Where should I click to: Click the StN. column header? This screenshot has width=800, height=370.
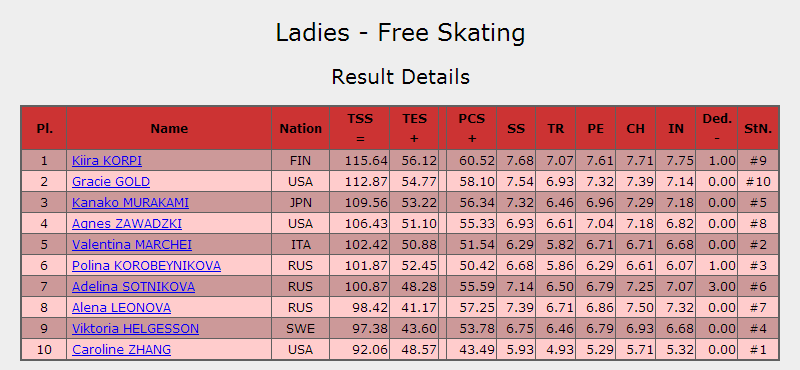tap(758, 129)
